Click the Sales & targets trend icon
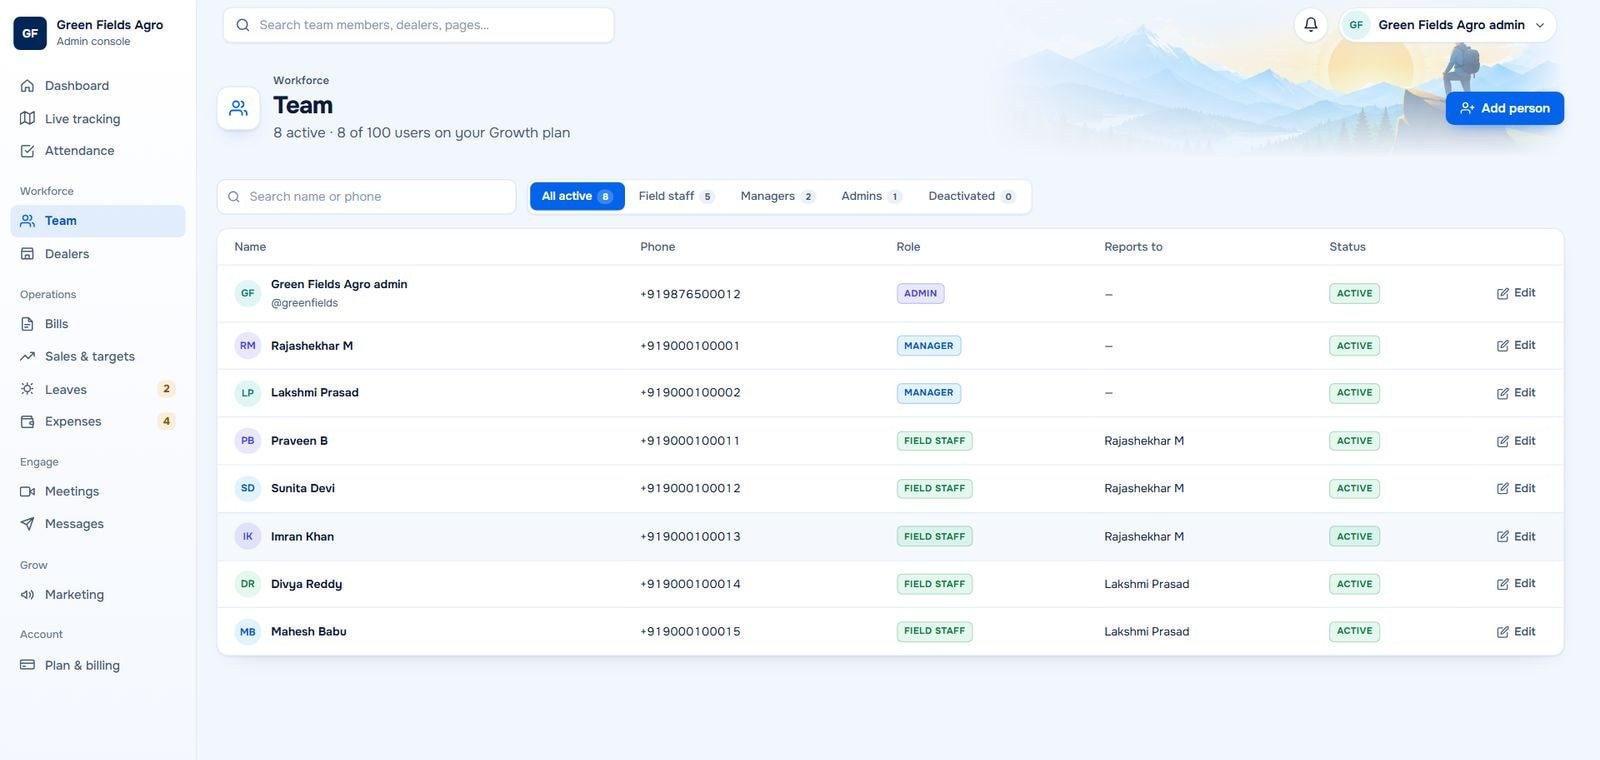This screenshot has width=1600, height=760. (x=27, y=357)
